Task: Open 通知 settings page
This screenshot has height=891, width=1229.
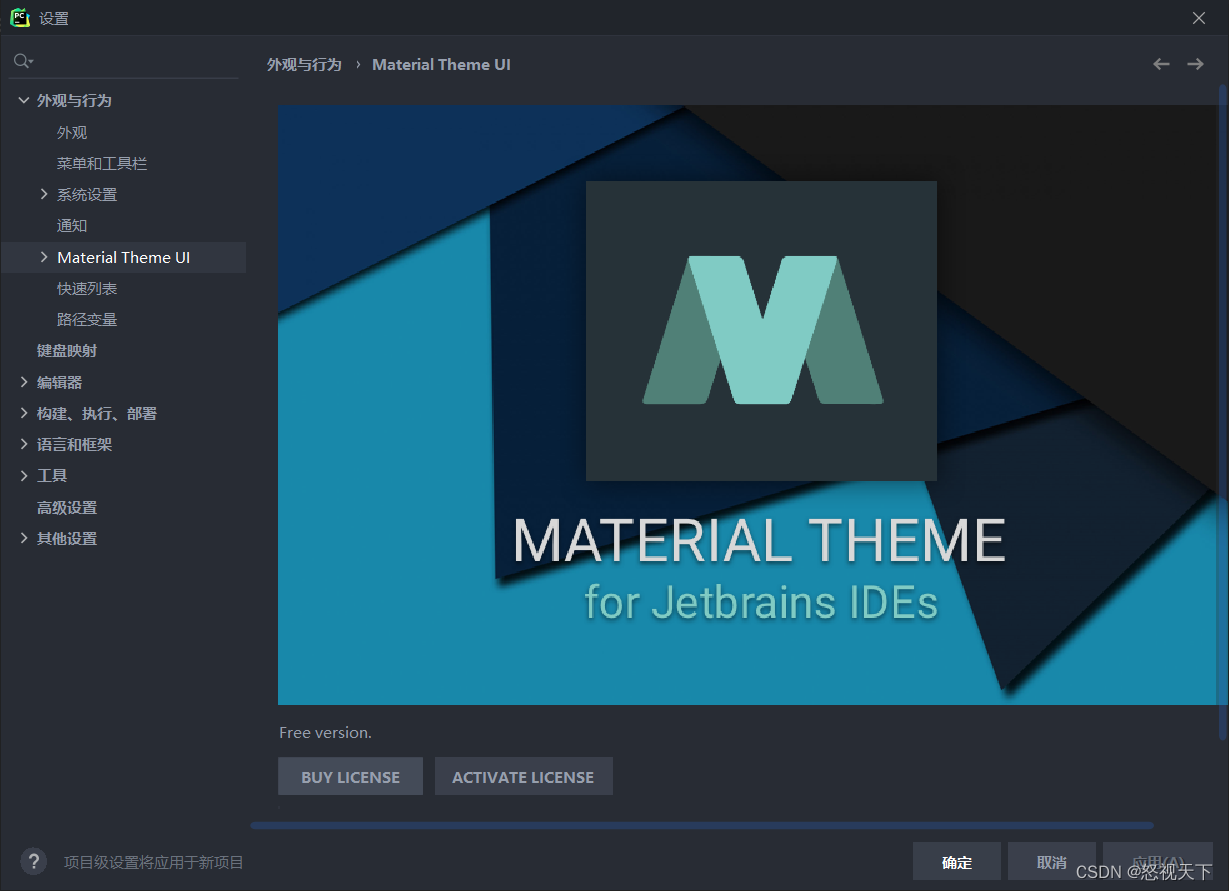Action: point(72,226)
